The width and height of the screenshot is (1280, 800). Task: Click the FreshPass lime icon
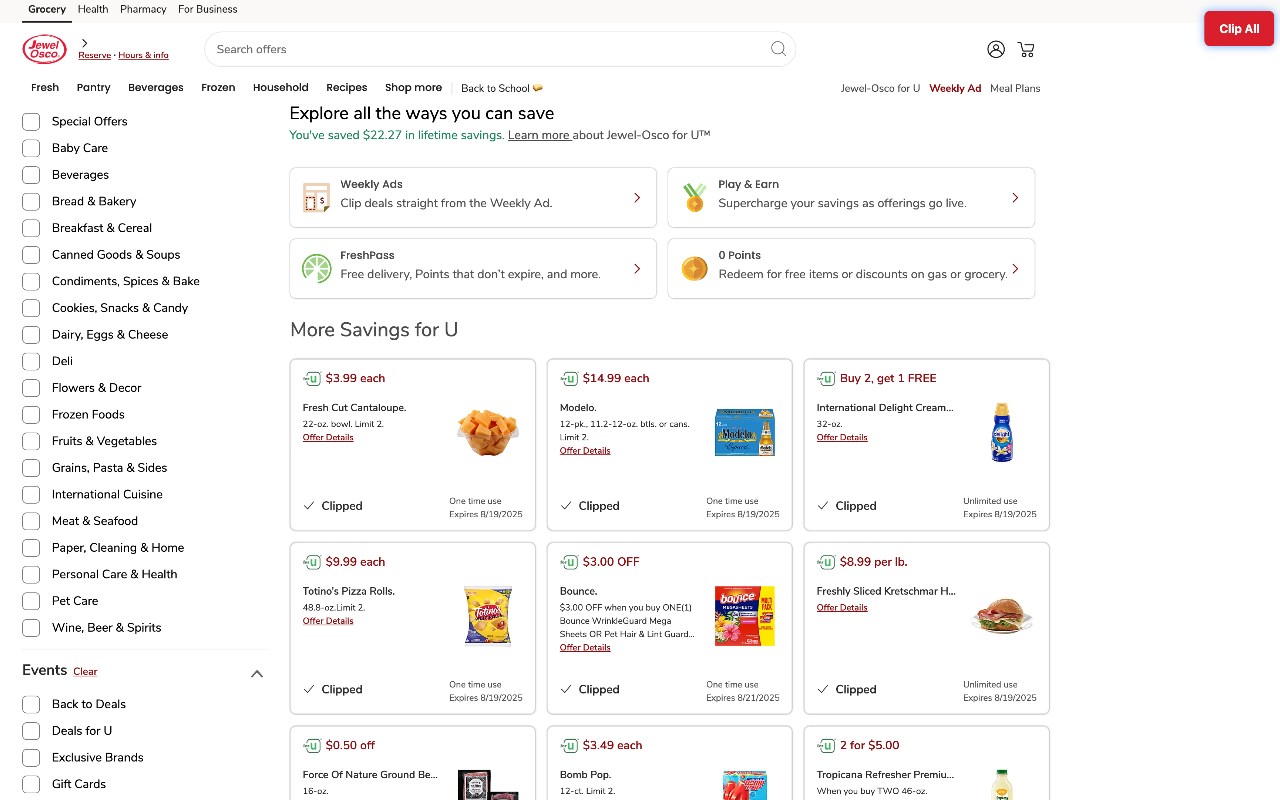[316, 268]
